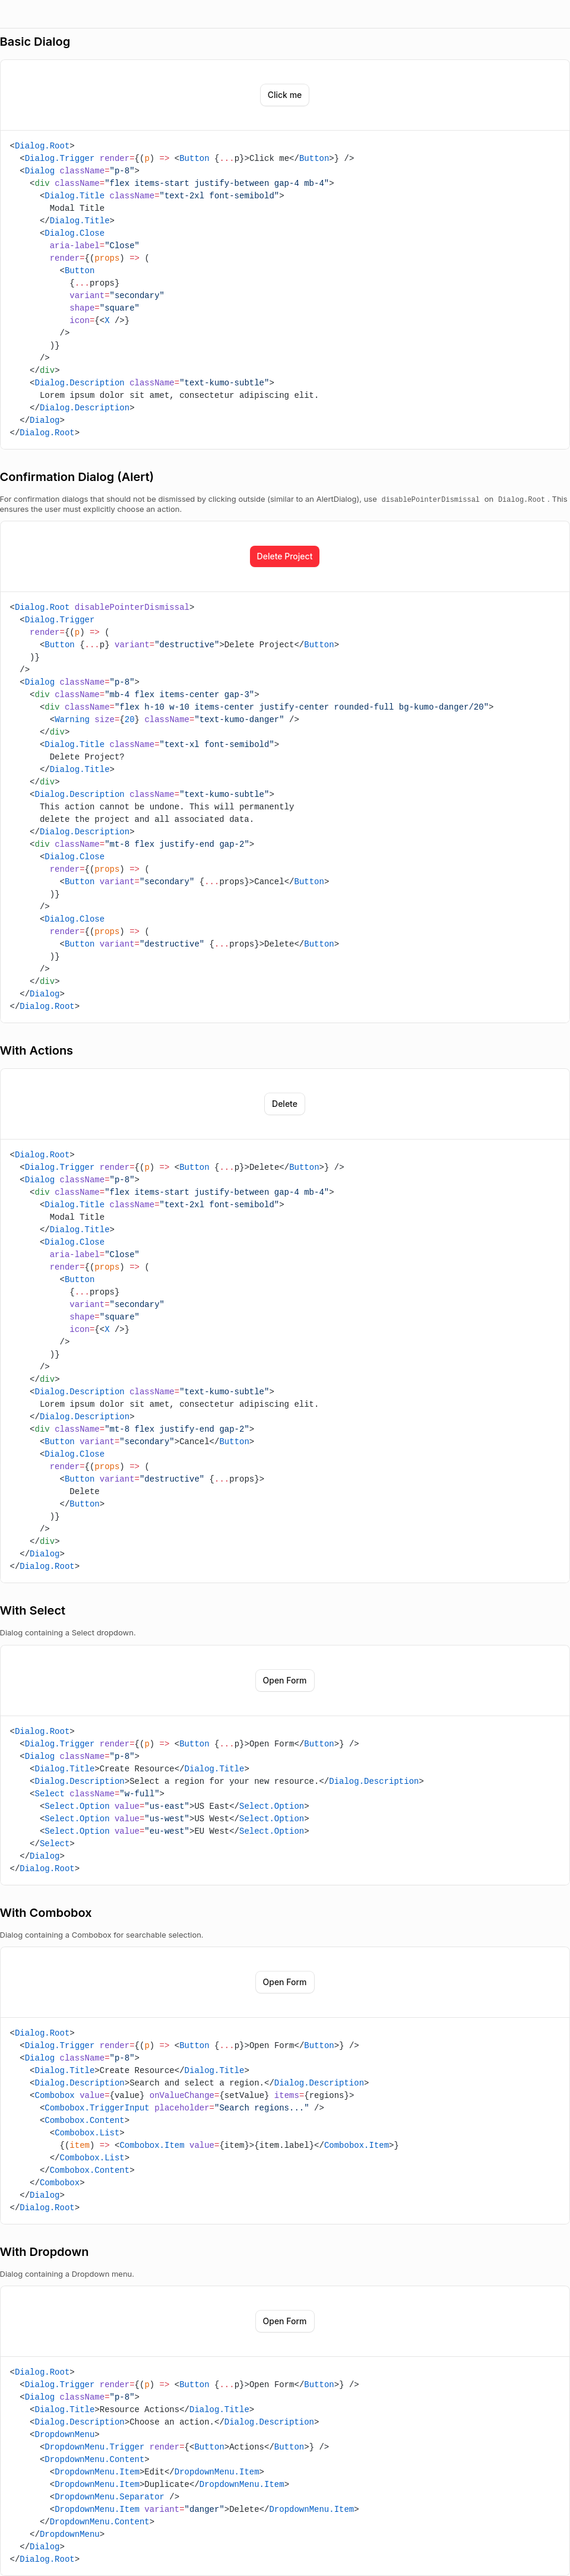Click the Combobox.TriggerInput placeholder code line

[x=182, y=2108]
